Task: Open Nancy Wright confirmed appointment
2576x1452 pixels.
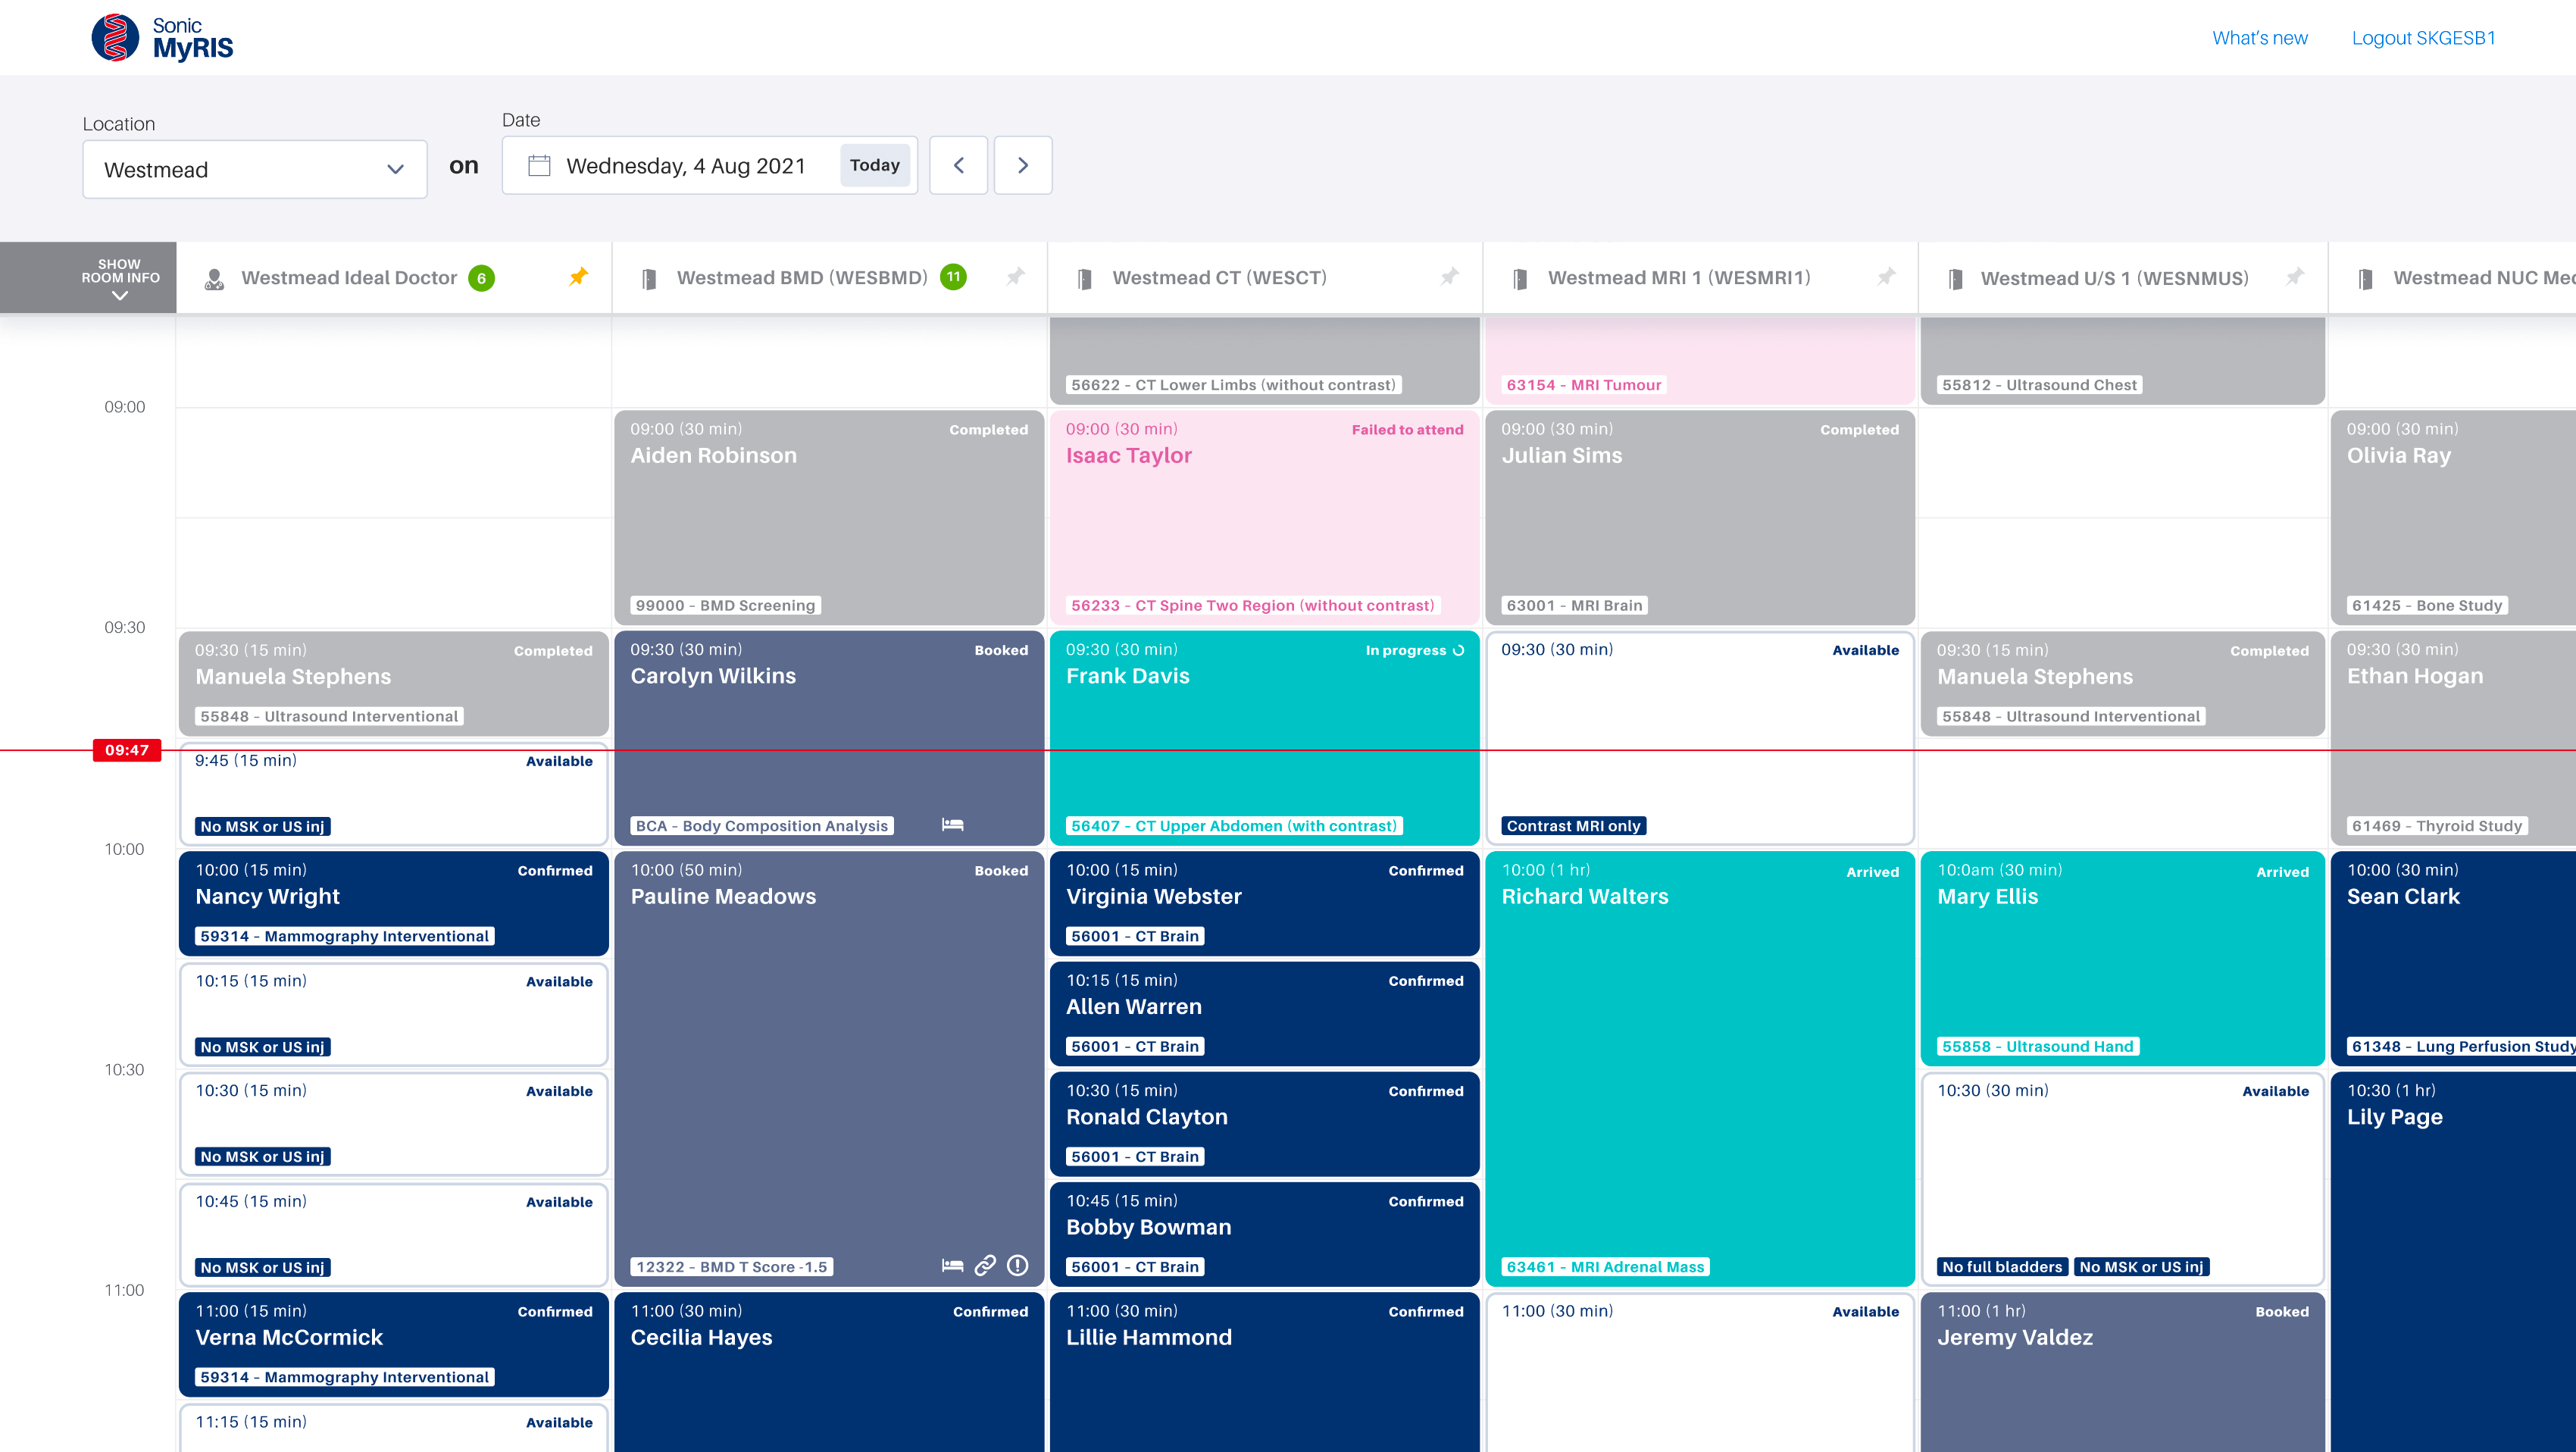Action: tap(393, 903)
